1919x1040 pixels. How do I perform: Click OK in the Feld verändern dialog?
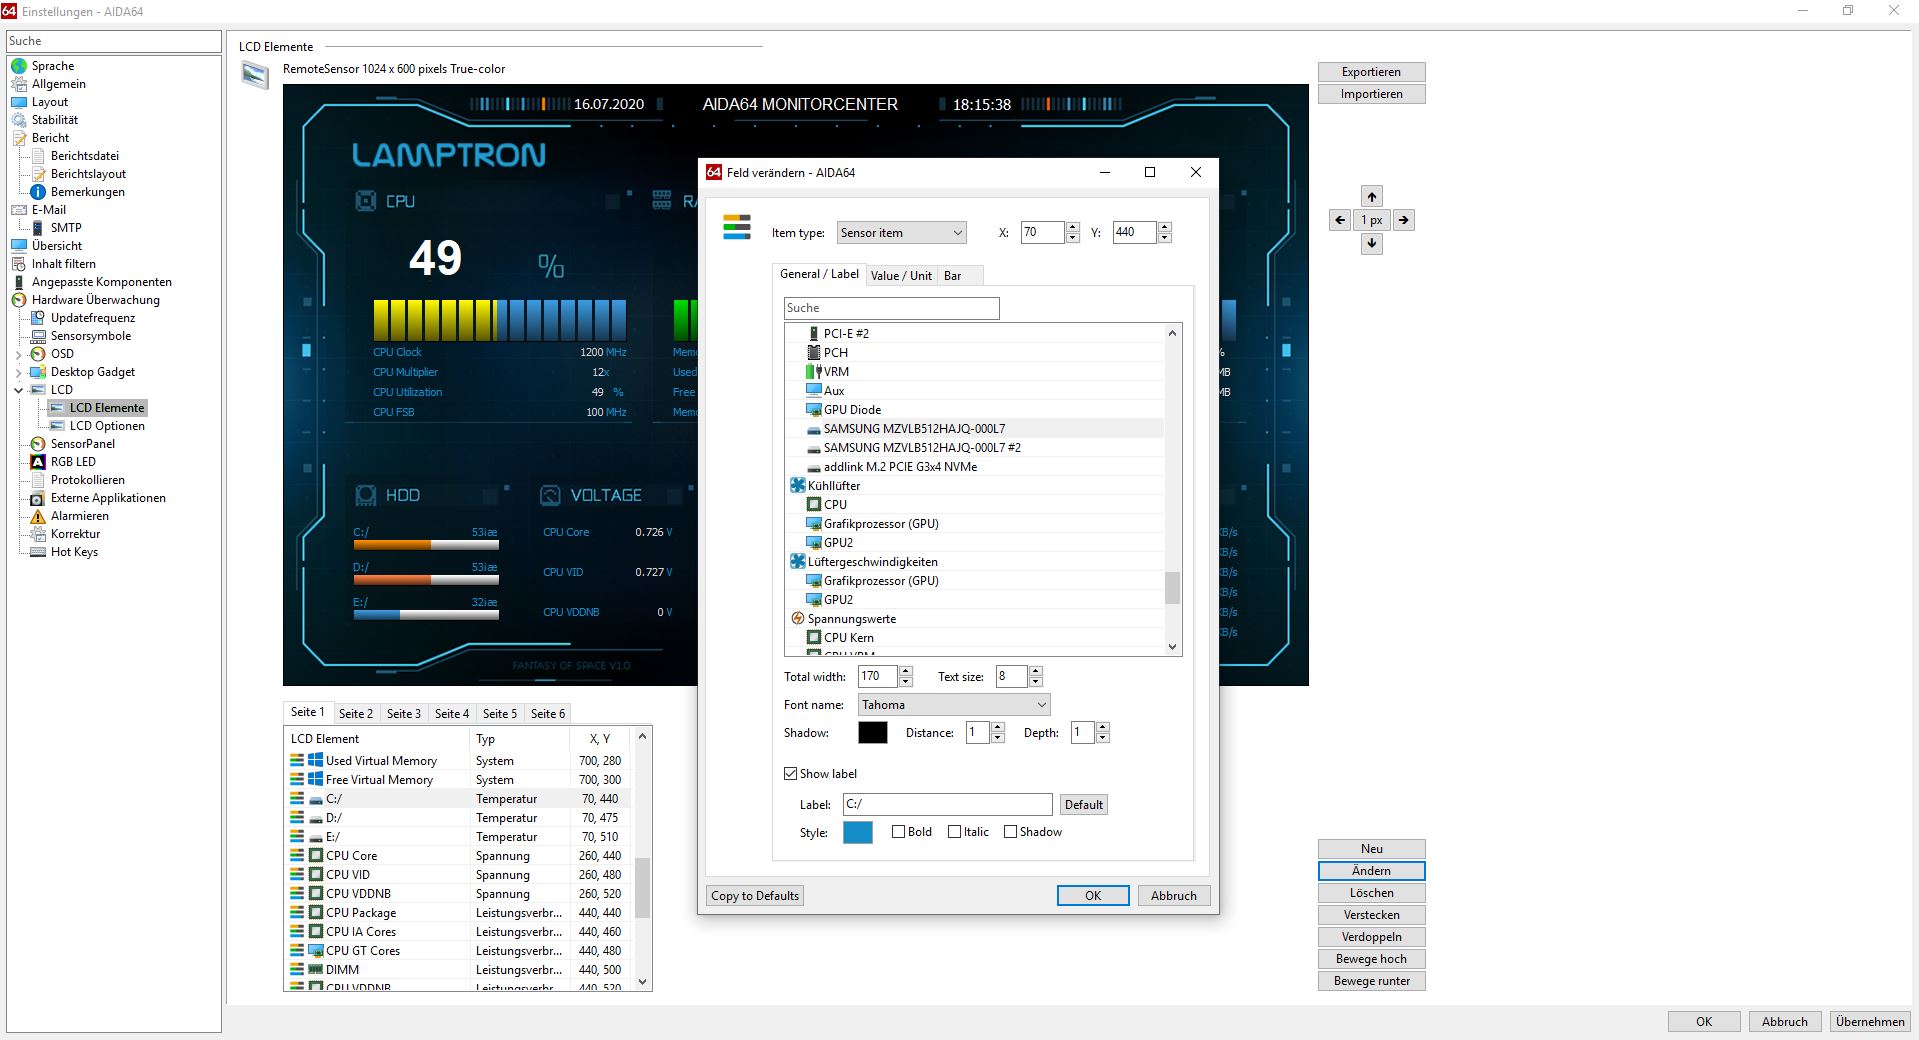[1093, 896]
